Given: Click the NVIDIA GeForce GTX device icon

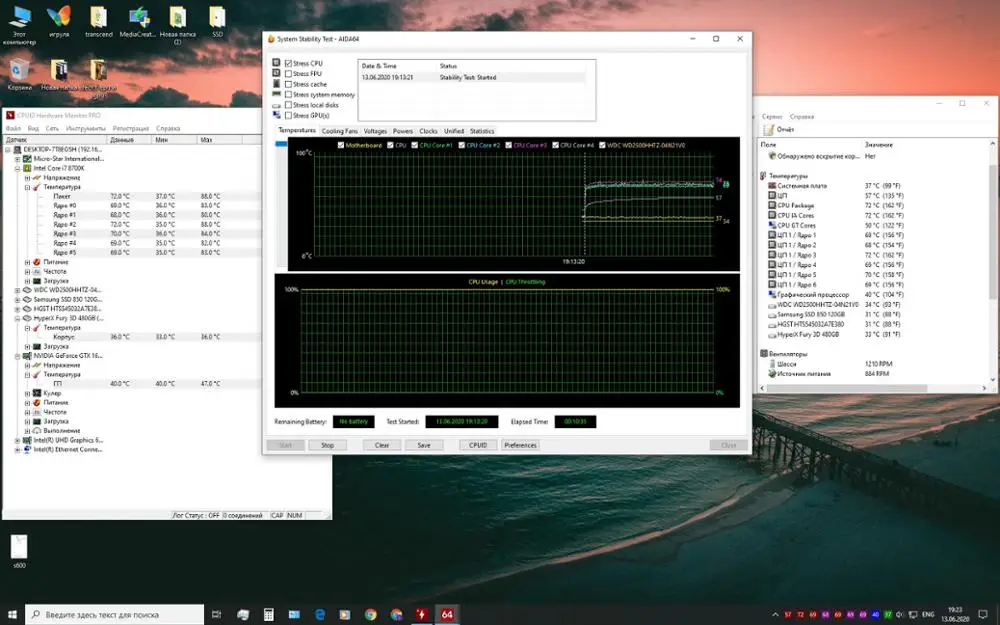Looking at the screenshot, I should (x=28, y=355).
